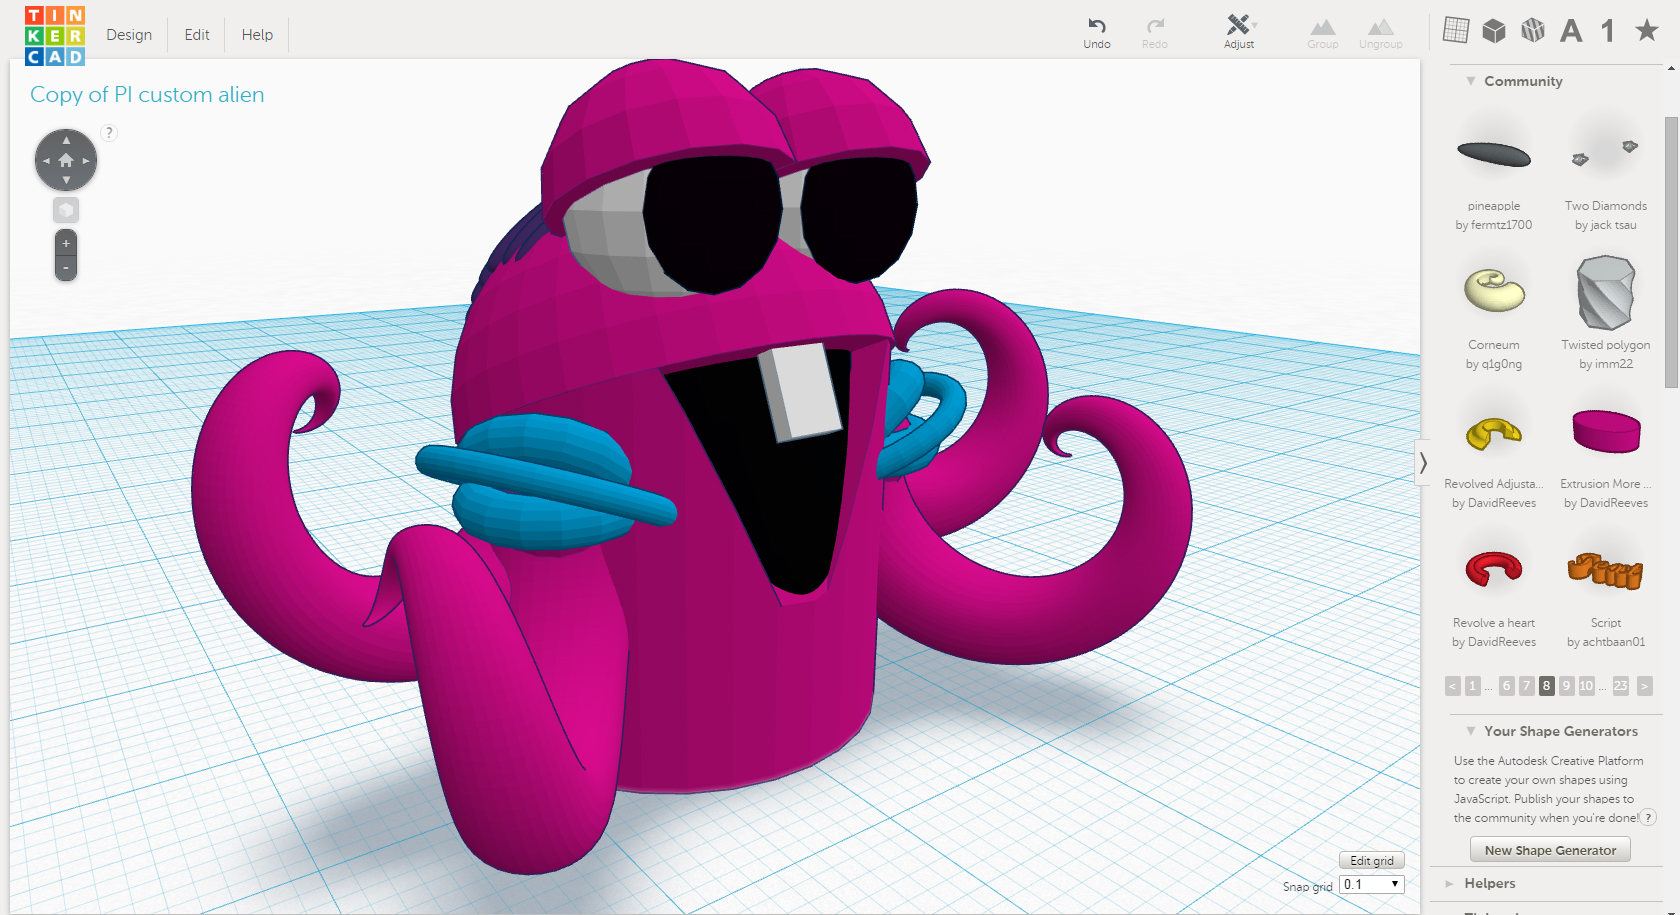This screenshot has width=1680, height=915.
Task: Open the Help menu
Action: (x=257, y=35)
